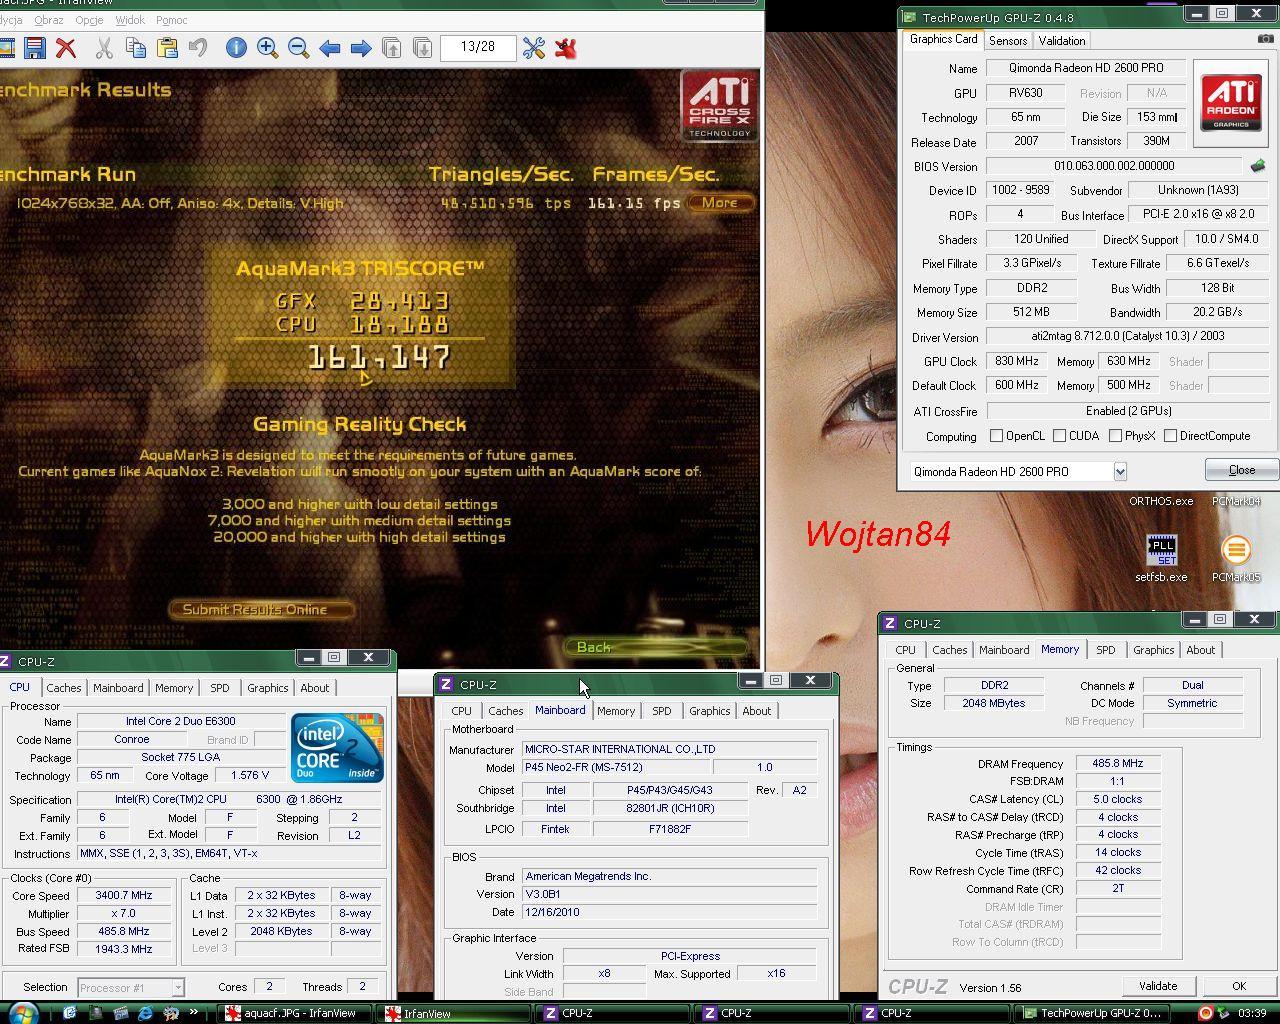Click the Close button in GPU-Z
1280x1024 pixels.
coord(1242,470)
